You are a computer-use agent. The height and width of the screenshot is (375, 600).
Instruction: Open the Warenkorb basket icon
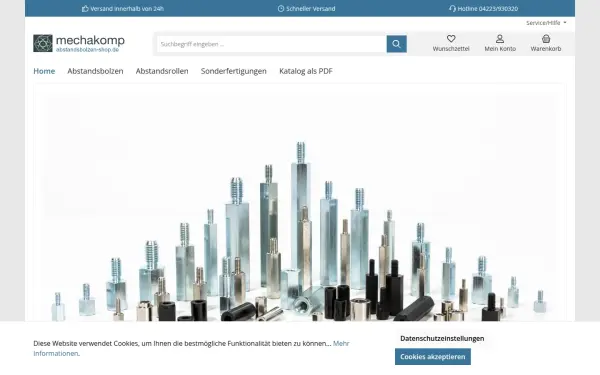click(546, 39)
